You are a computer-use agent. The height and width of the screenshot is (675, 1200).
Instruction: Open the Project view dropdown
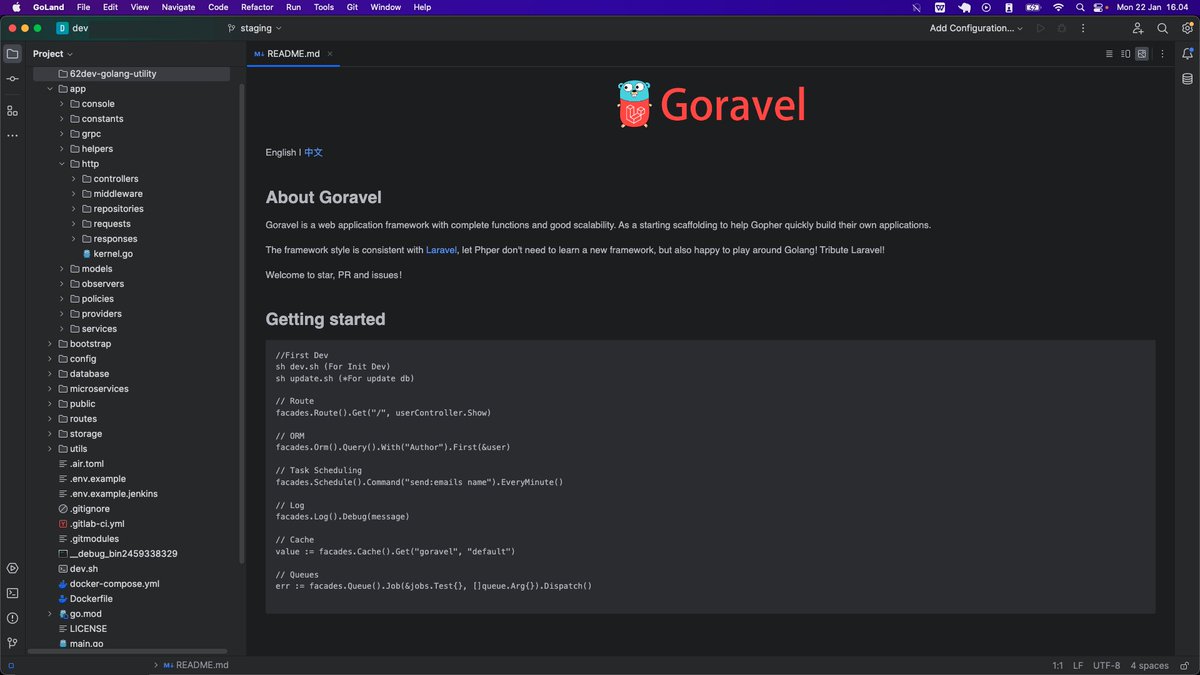tap(53, 54)
